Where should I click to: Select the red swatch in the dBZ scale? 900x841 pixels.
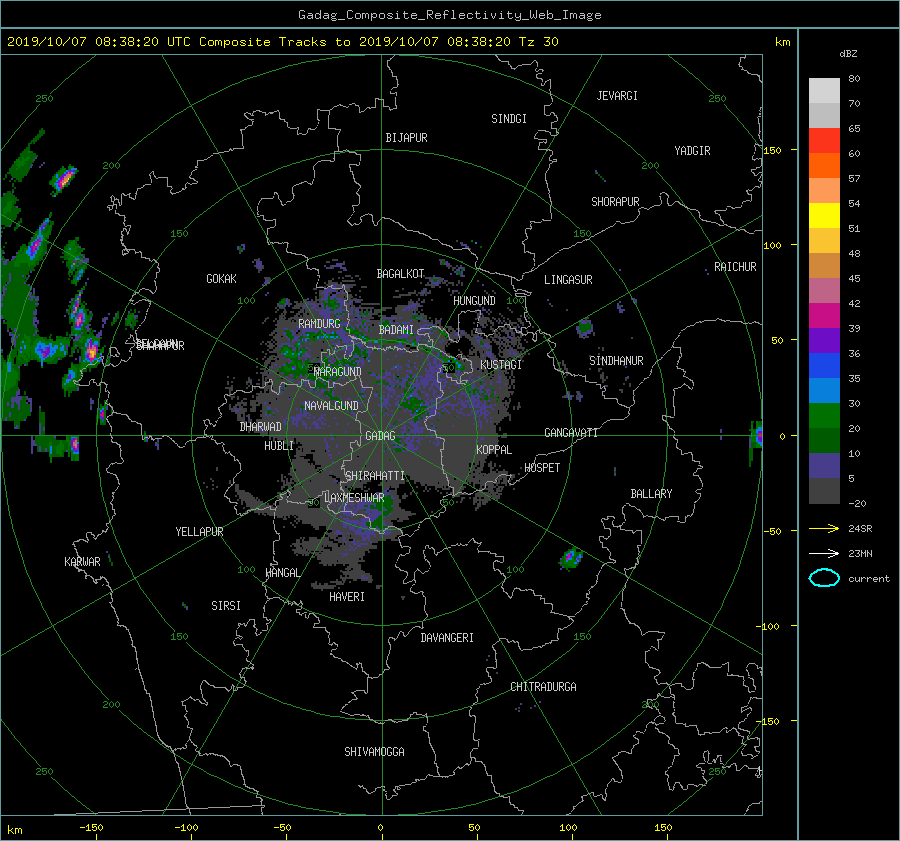[824, 141]
